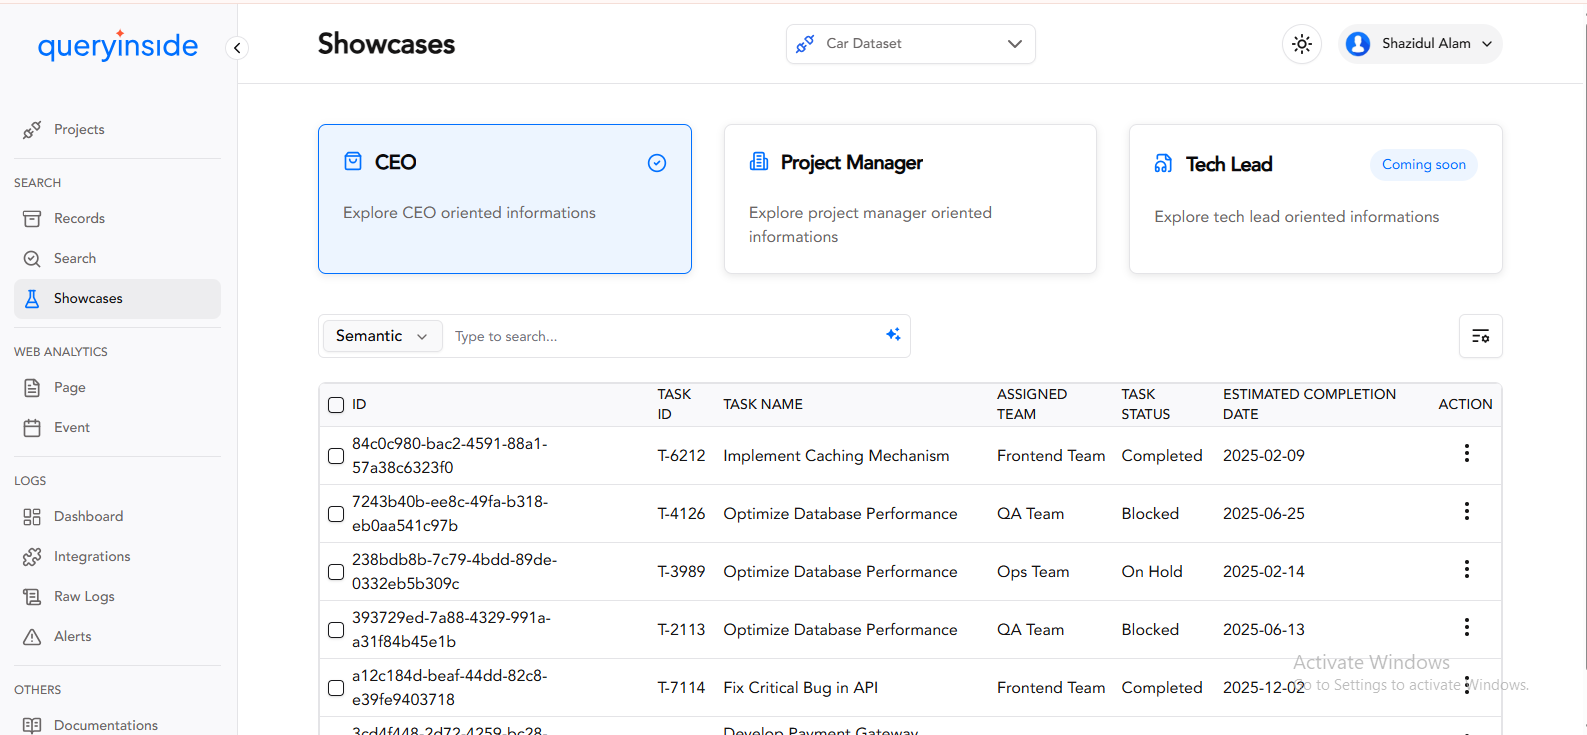Check the row for task T-4126
Screen dimensions: 1587x735
click(336, 514)
